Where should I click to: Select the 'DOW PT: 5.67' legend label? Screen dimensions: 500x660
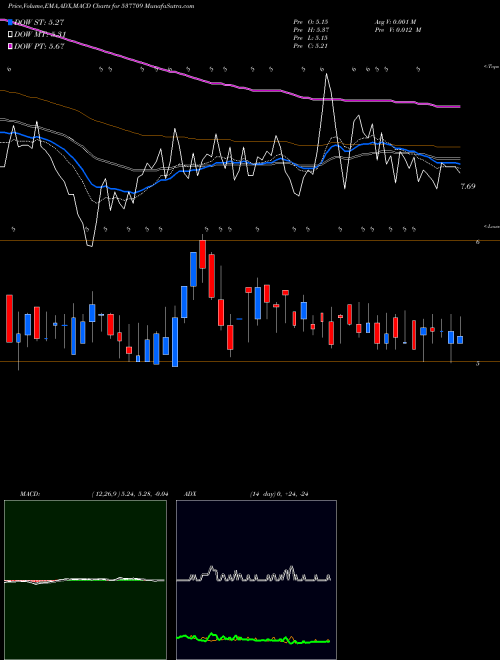(x=39, y=46)
